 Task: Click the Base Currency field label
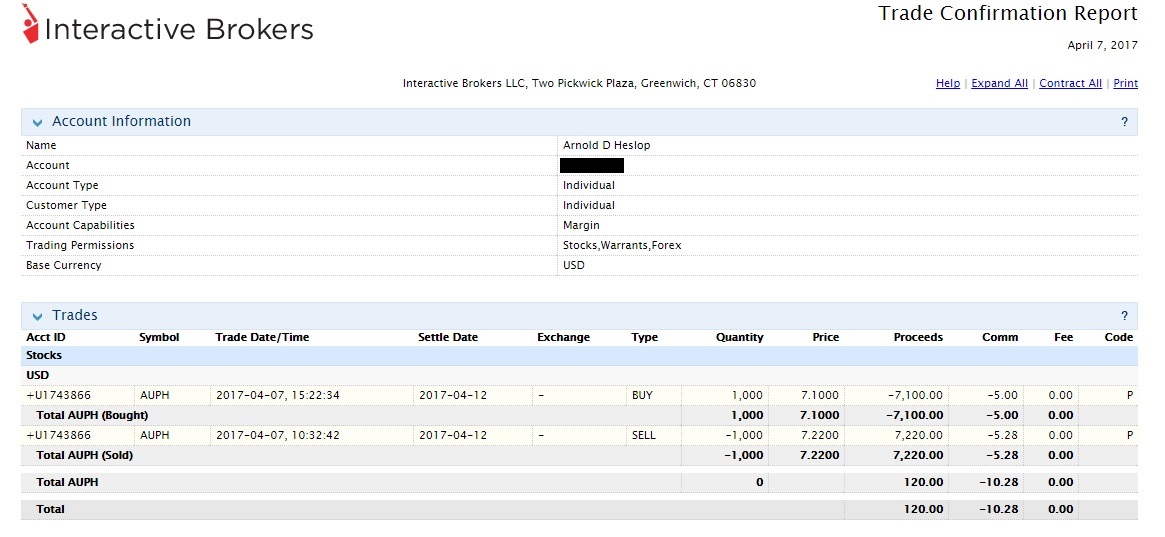coord(63,265)
